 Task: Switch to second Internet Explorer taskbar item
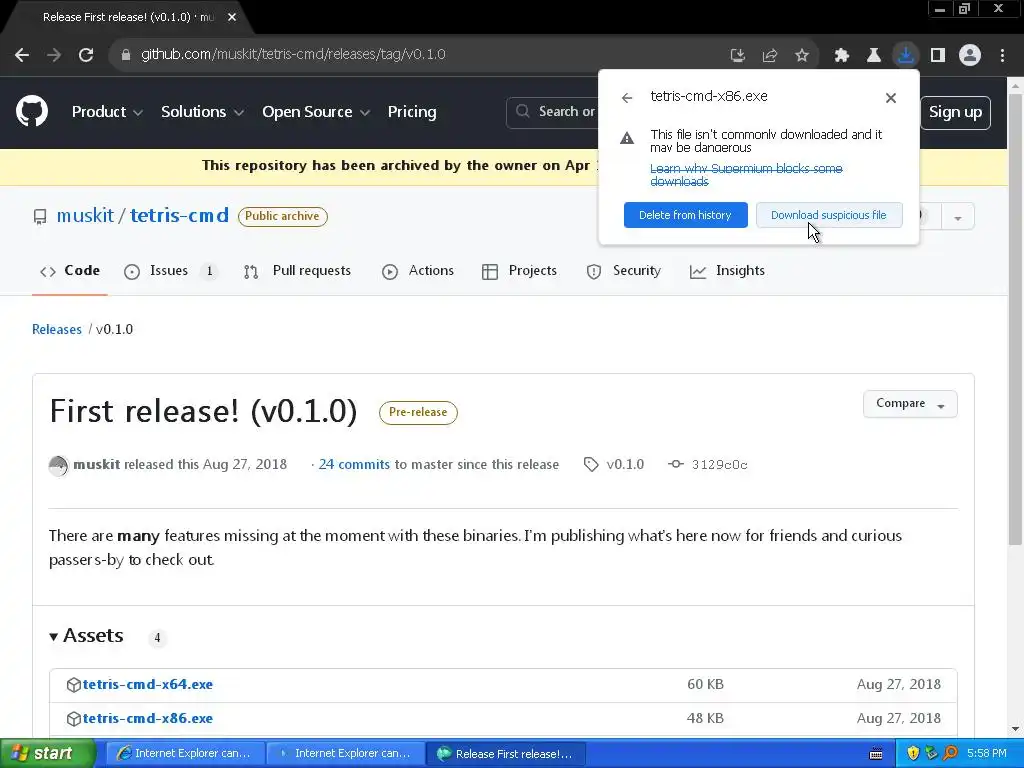coord(345,754)
